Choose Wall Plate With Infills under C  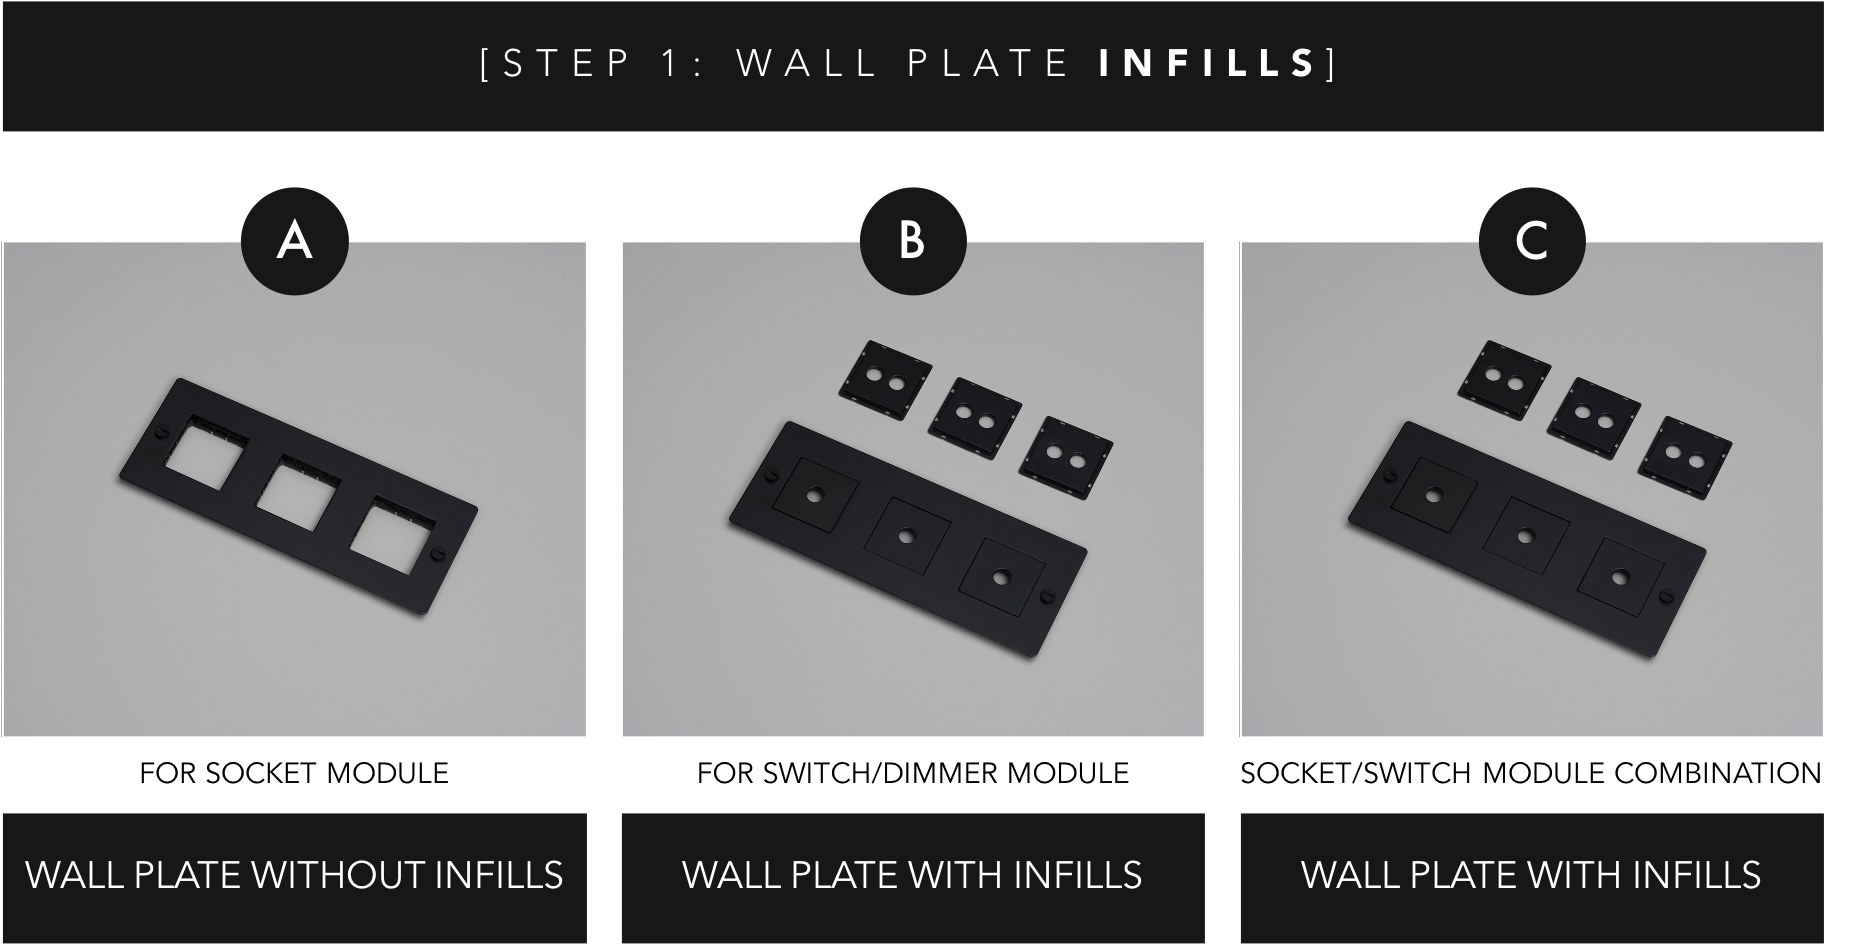click(1532, 877)
